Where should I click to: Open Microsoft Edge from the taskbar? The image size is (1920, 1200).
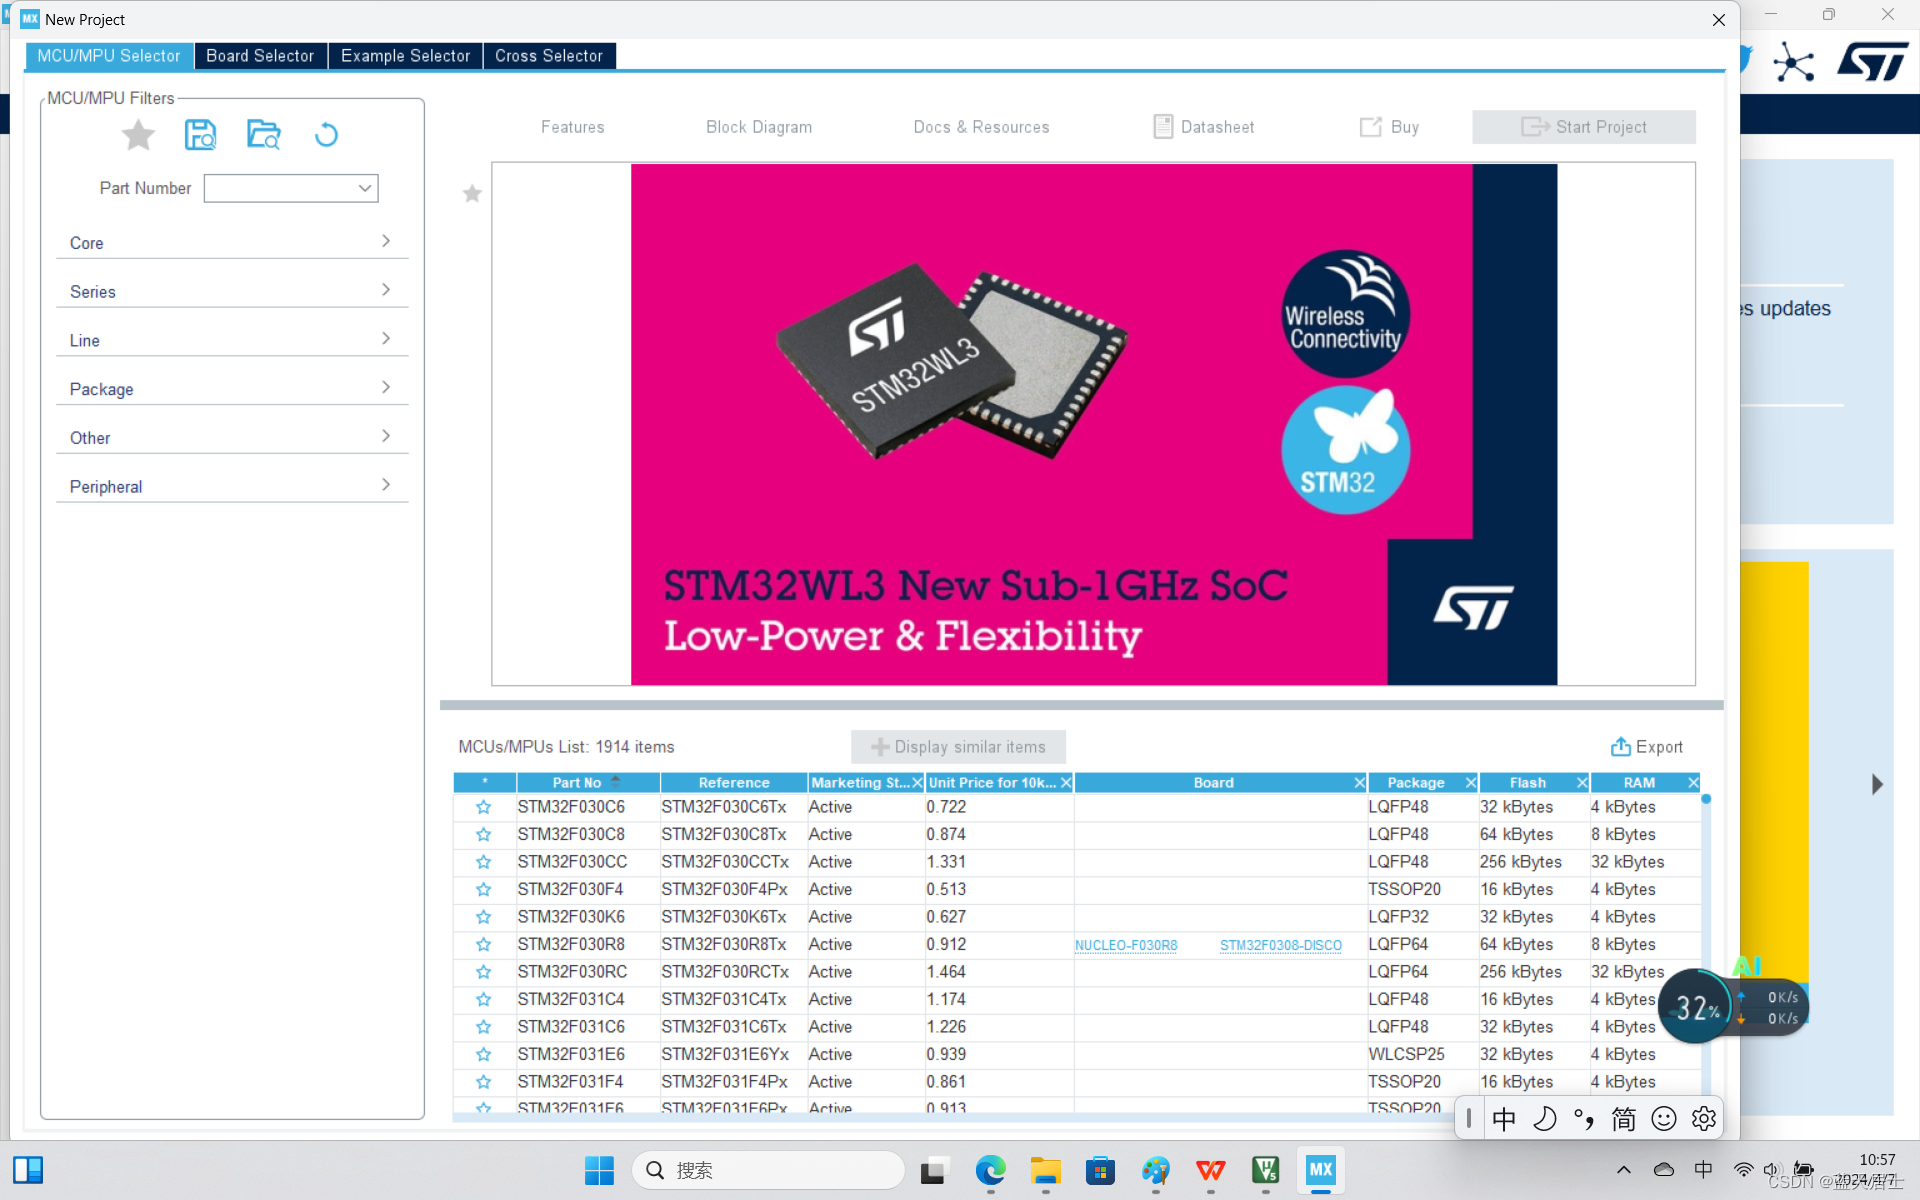tap(990, 1170)
